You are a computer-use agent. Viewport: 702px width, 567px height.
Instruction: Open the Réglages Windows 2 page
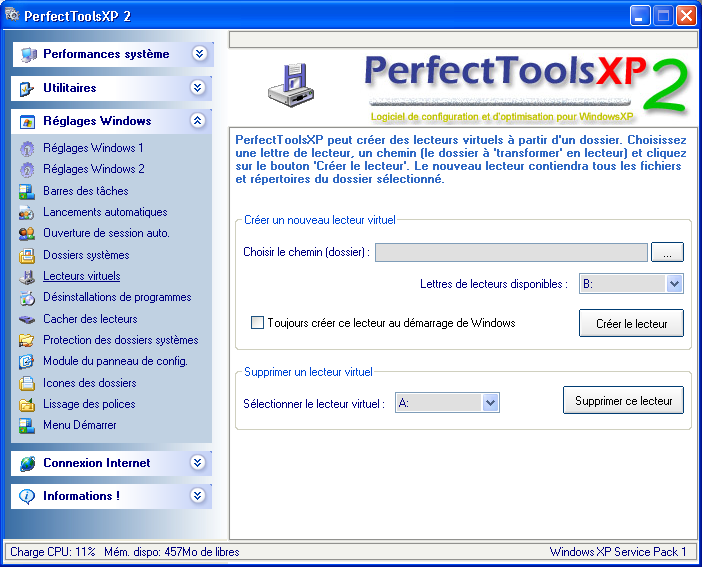[94, 169]
